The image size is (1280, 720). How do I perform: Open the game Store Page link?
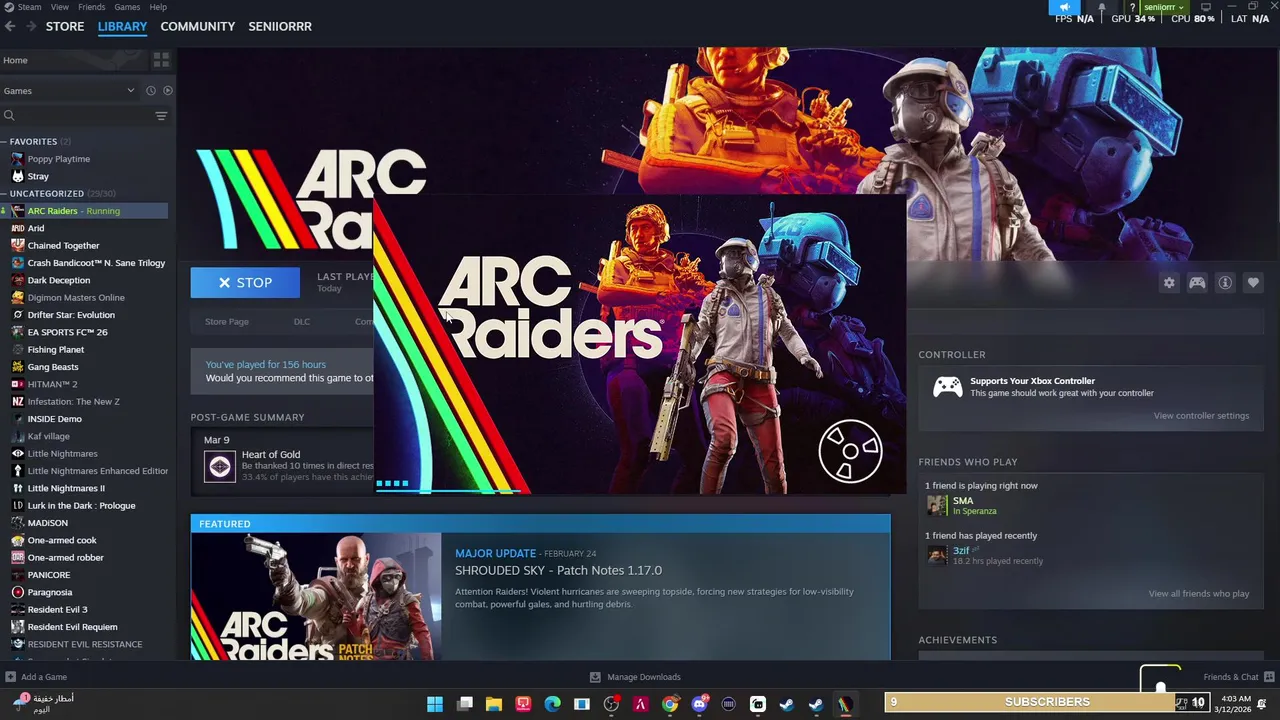click(x=227, y=322)
